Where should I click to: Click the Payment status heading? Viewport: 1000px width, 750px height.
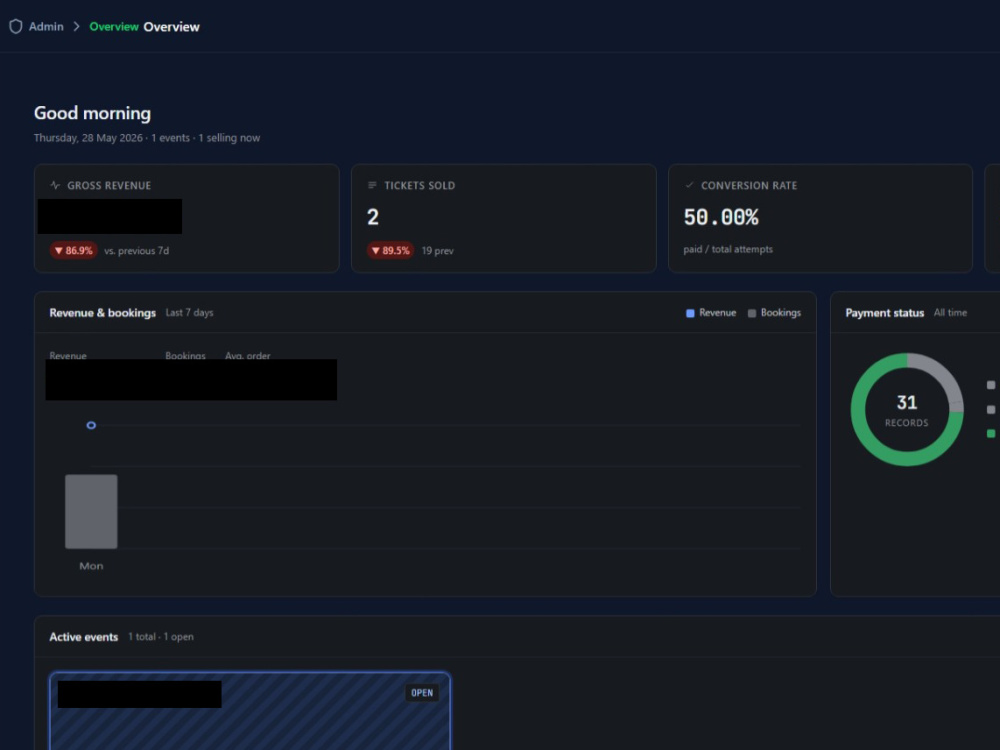[885, 312]
